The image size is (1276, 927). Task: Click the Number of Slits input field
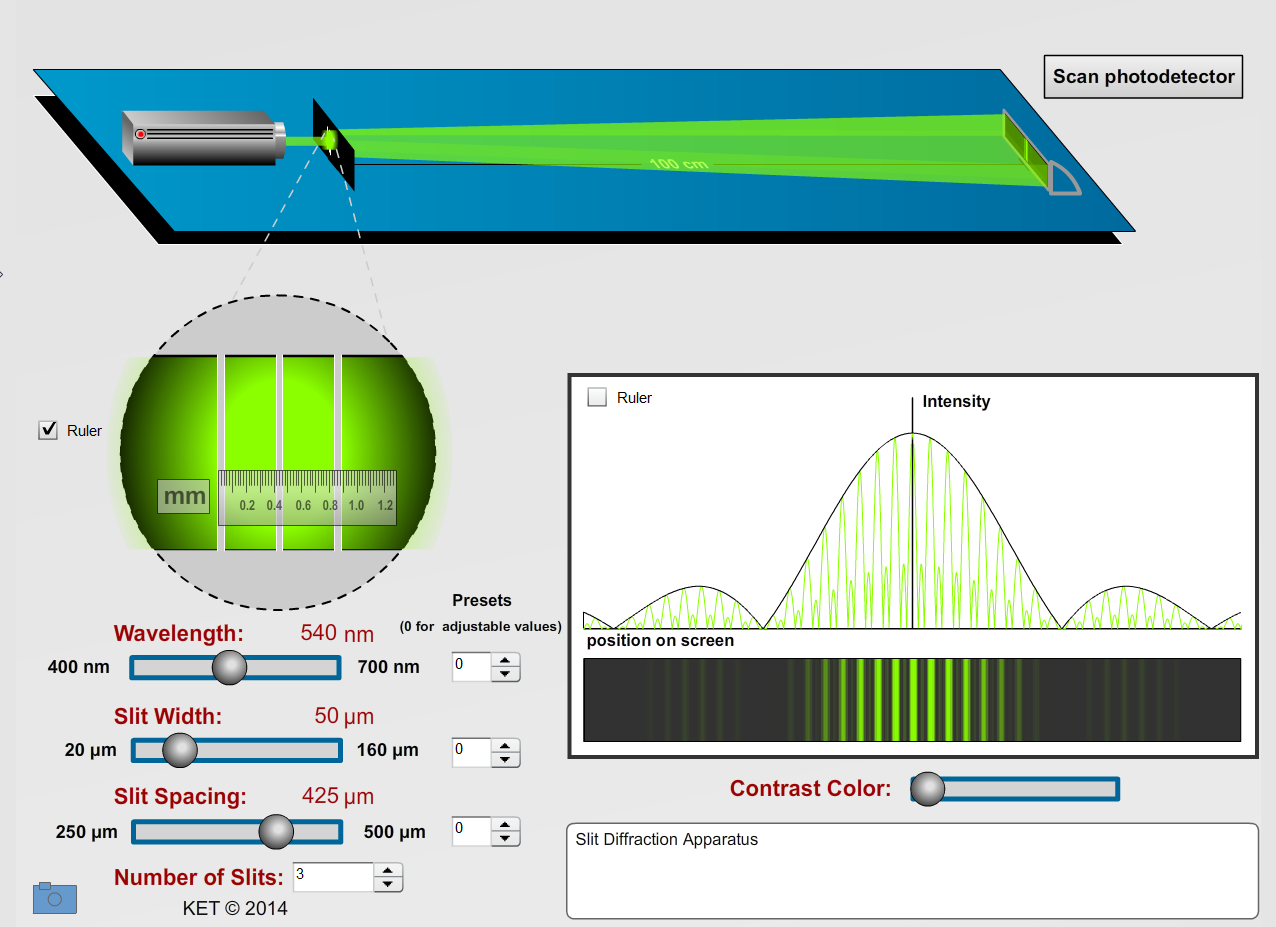pyautogui.click(x=332, y=877)
